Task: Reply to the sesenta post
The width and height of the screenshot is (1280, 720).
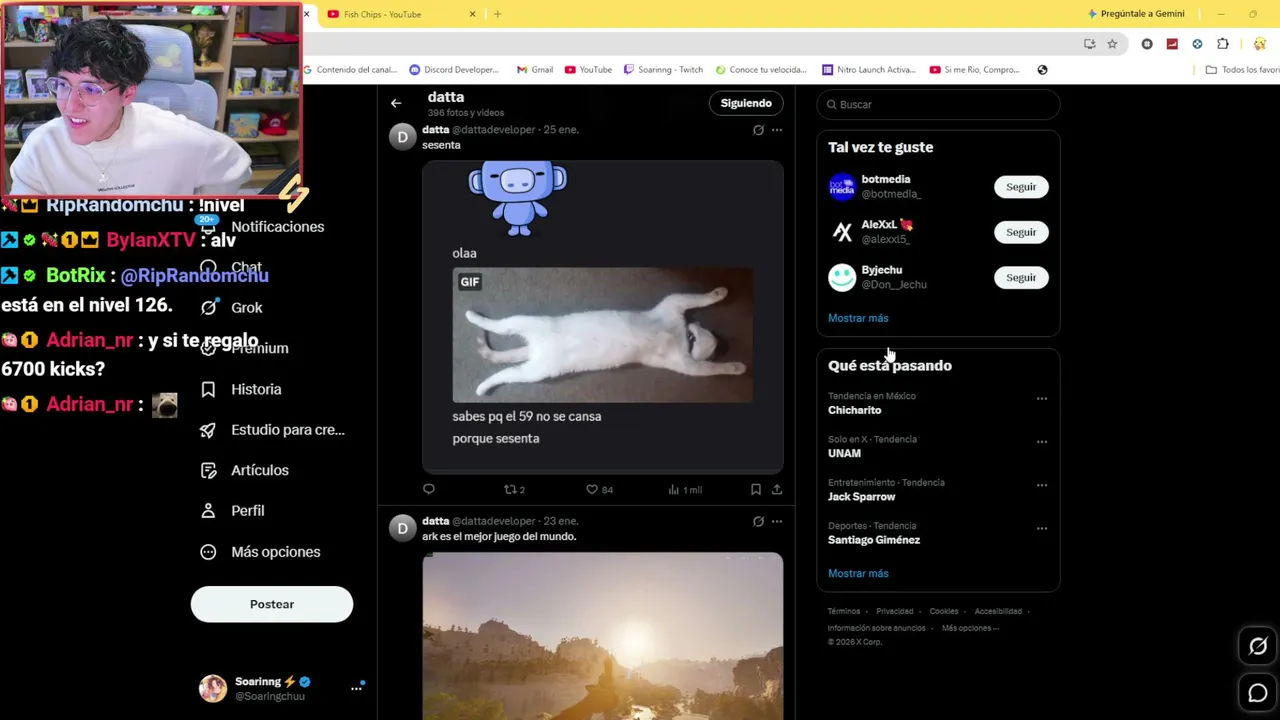Action: [429, 489]
